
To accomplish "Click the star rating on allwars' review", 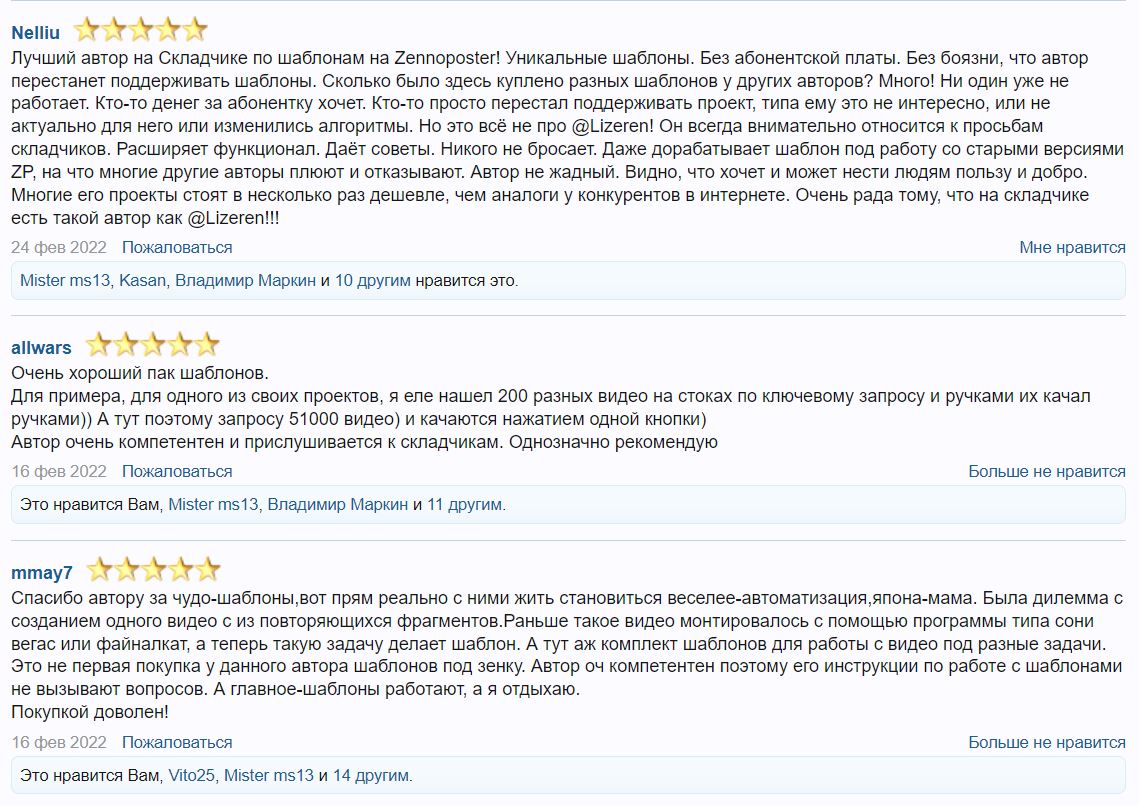I will click(152, 346).
